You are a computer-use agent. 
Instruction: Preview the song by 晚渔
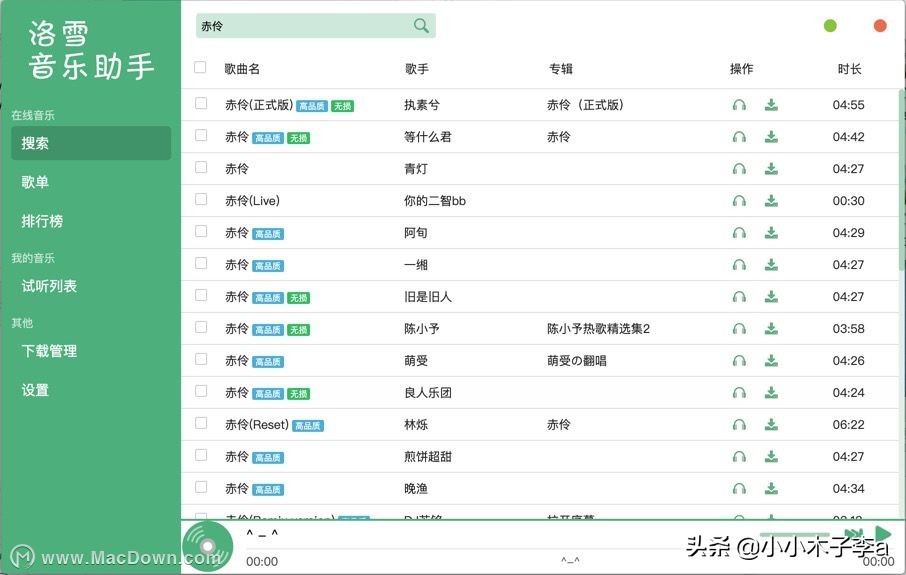pyautogui.click(x=739, y=489)
